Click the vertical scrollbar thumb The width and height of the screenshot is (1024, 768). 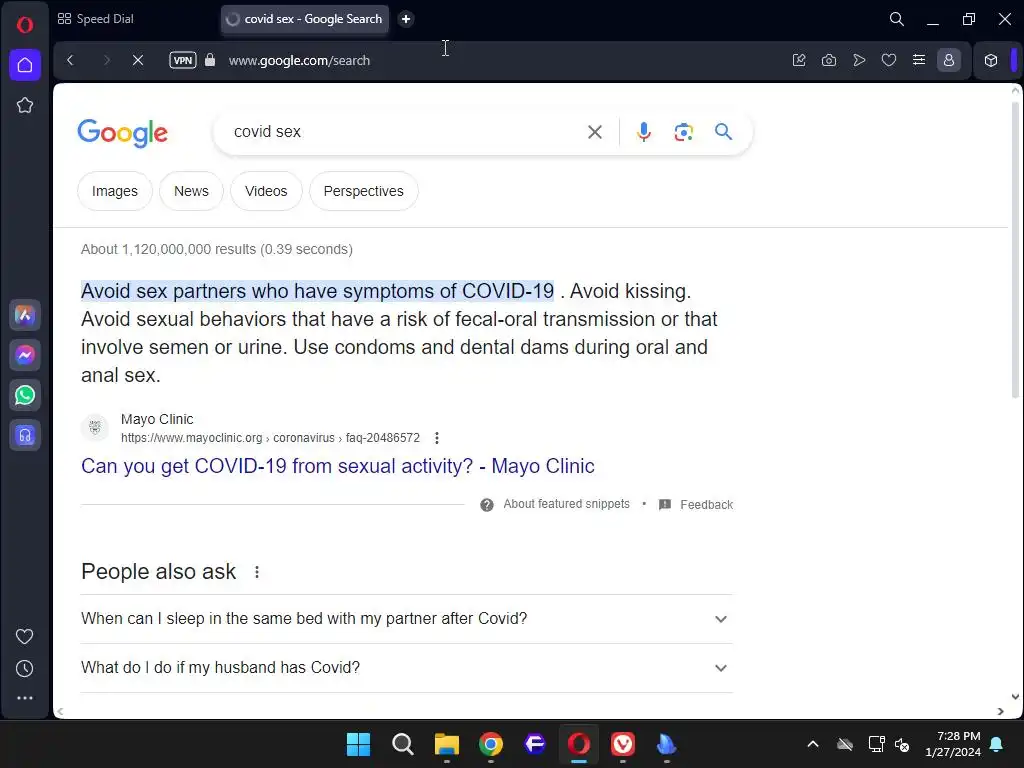(x=1016, y=248)
